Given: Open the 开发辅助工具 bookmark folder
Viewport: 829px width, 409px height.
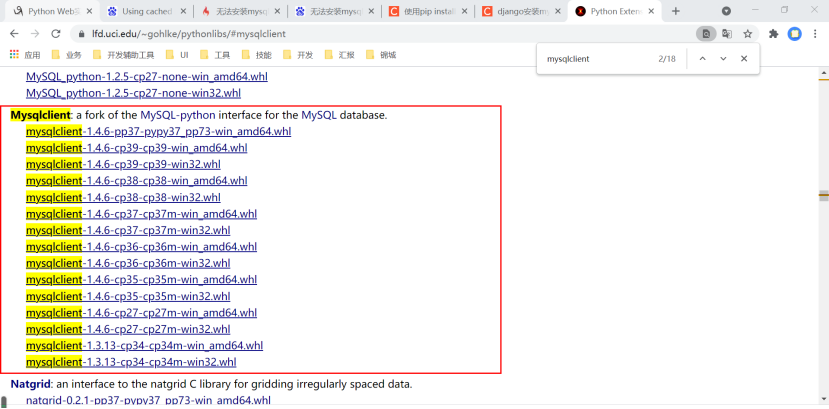Looking at the screenshot, I should tap(123, 54).
